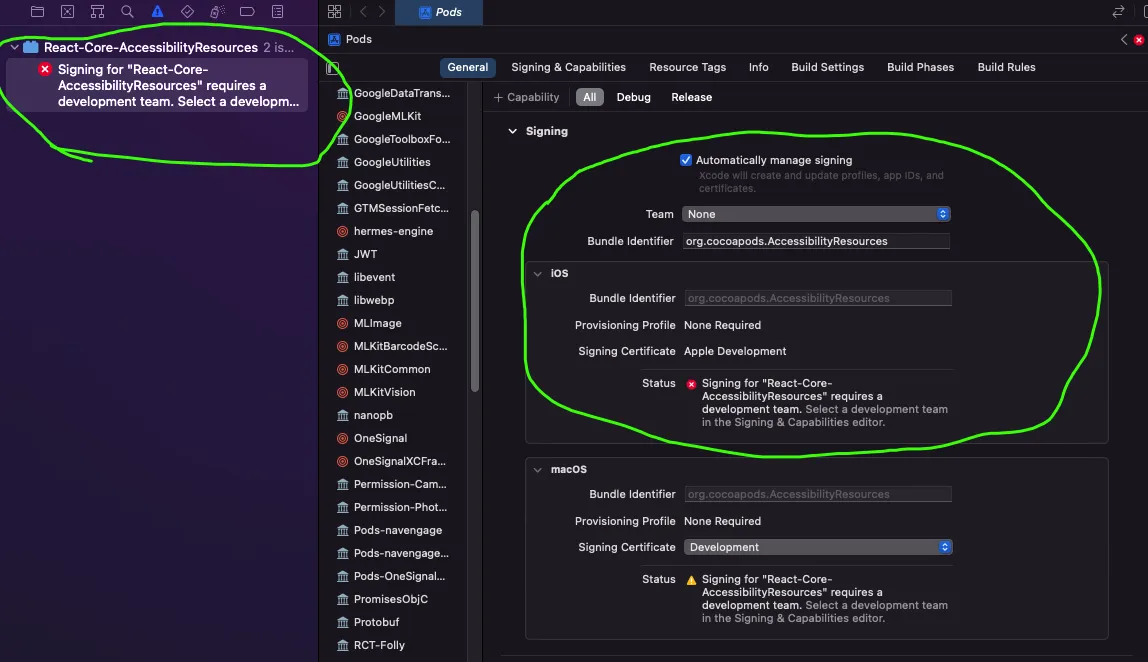Select the RCT-Folly target
The image size is (1148, 662).
379,645
